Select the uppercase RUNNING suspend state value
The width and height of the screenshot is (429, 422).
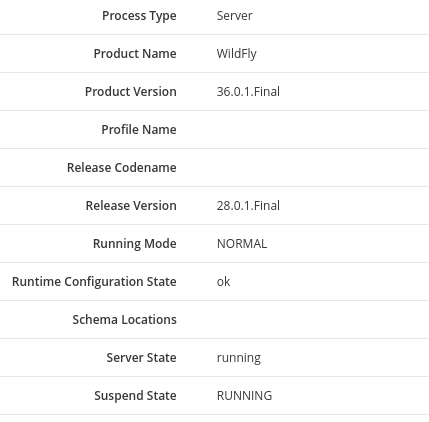point(244,396)
